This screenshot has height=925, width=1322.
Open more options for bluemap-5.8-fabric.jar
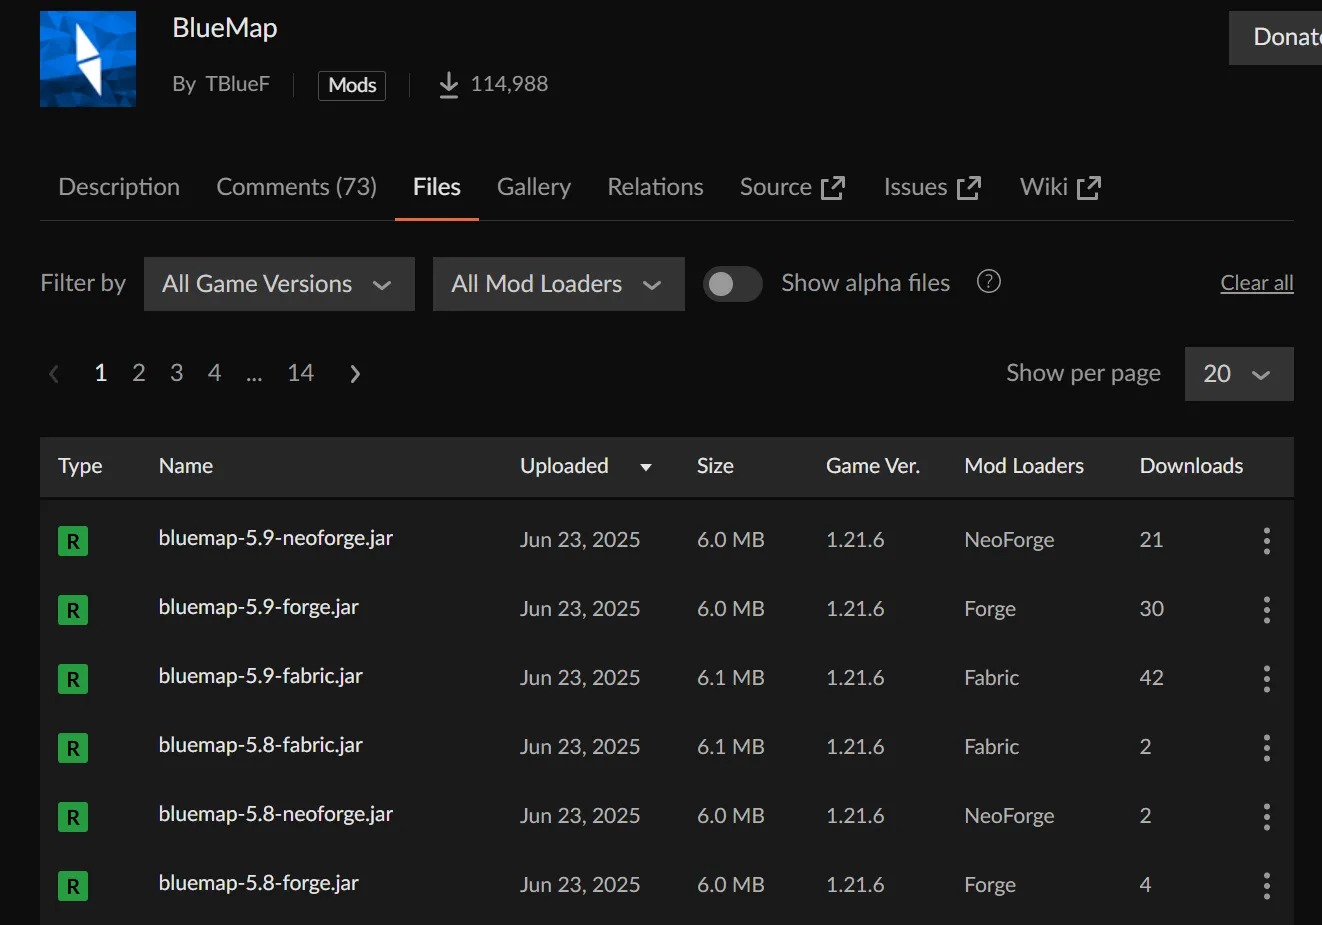coord(1267,748)
